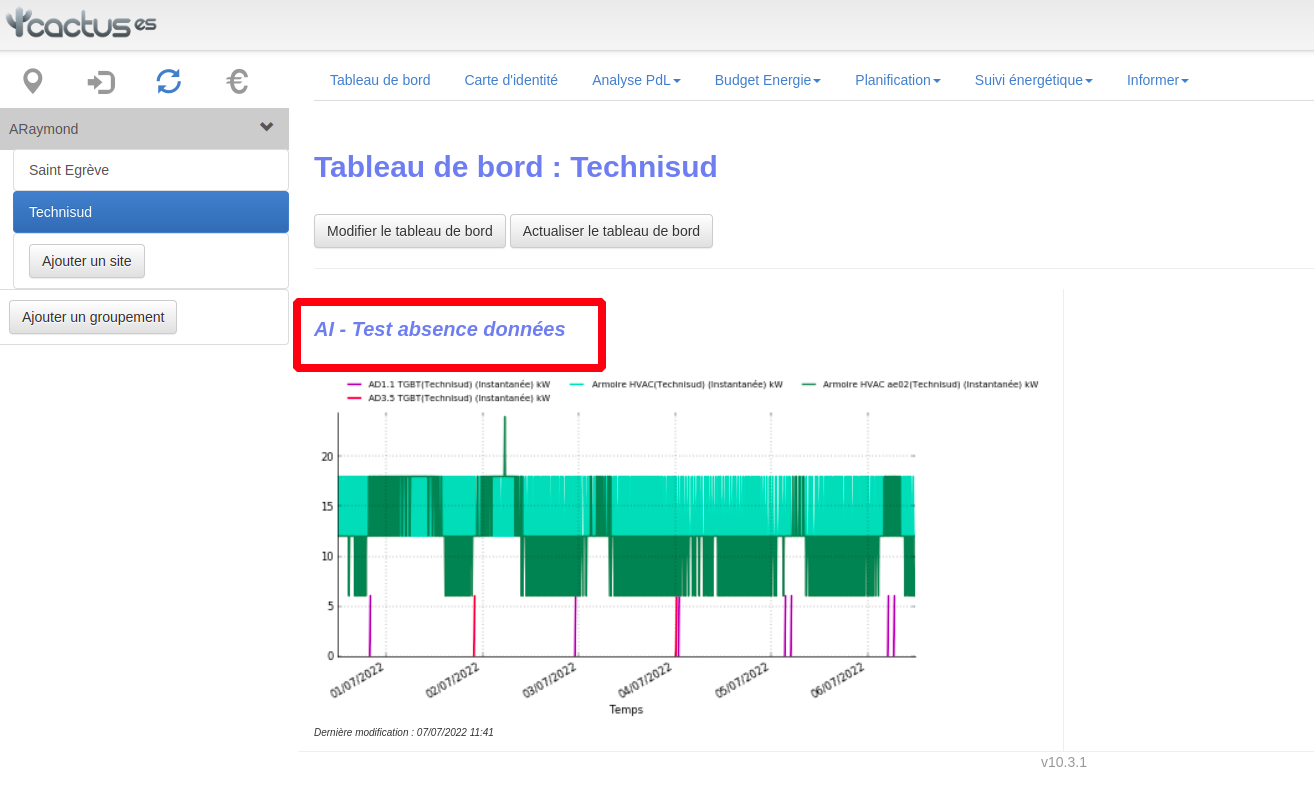Screen dimensions: 1314x789
Task: Click the blue refresh sync icon
Action: point(169,82)
